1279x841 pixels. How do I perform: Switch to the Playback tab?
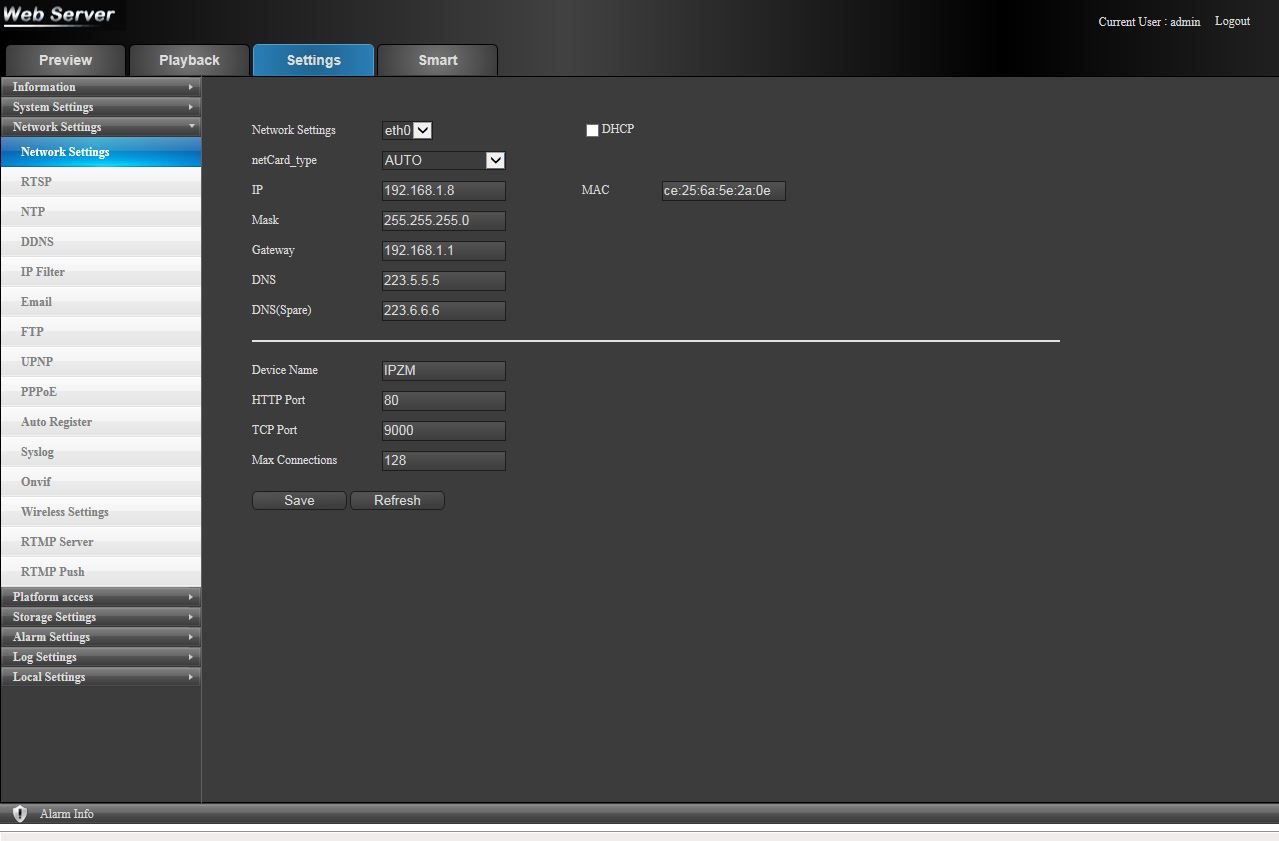(189, 60)
